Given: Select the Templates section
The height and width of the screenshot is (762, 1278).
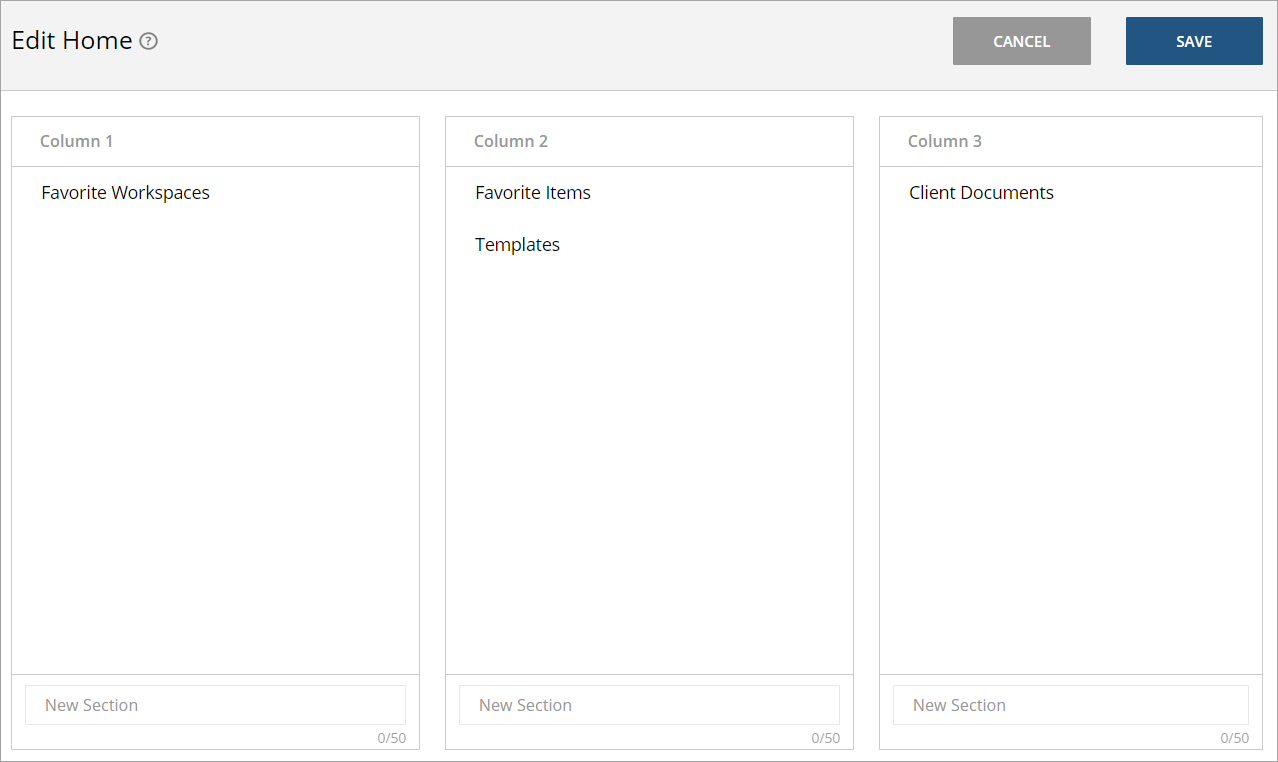Looking at the screenshot, I should point(517,244).
